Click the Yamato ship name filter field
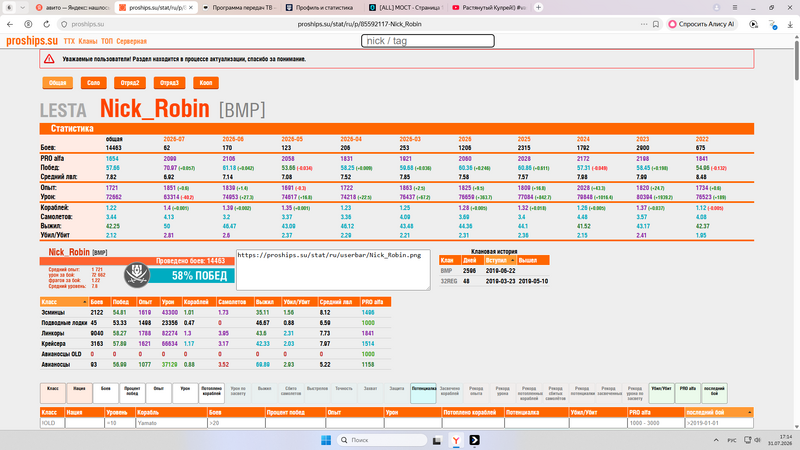The image size is (800, 450). [171, 423]
